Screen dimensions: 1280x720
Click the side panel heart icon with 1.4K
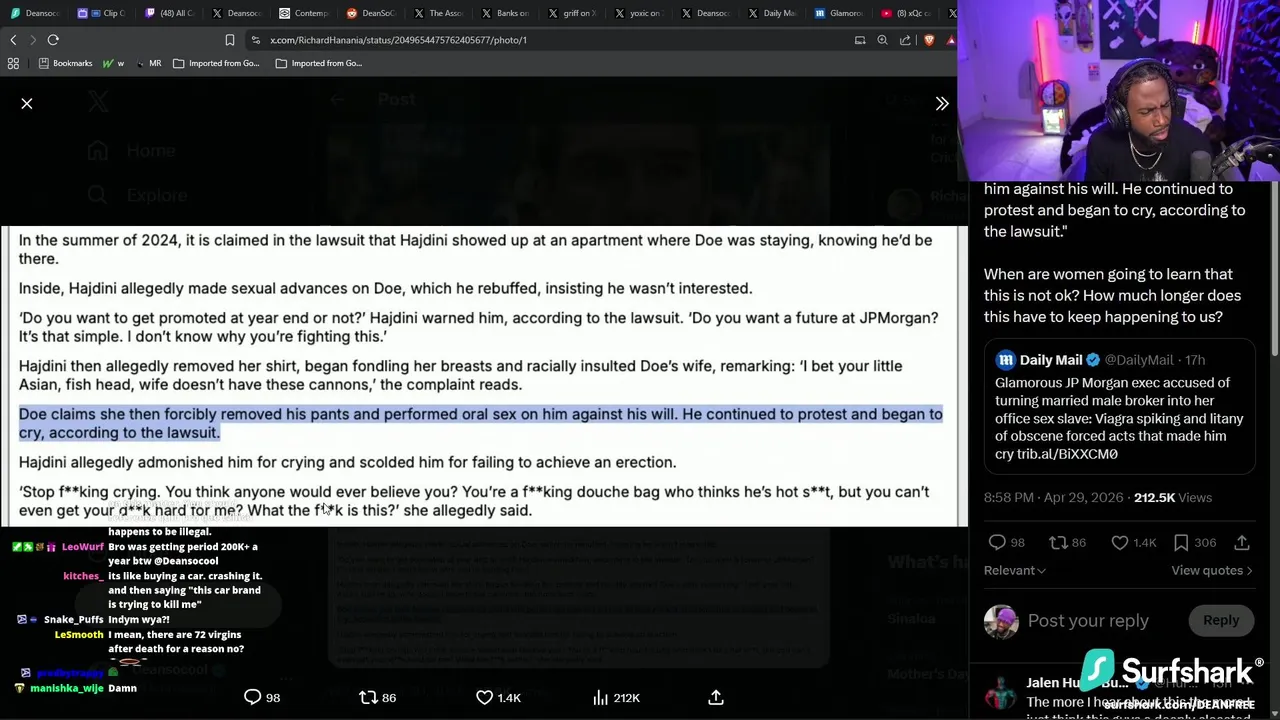[1120, 542]
